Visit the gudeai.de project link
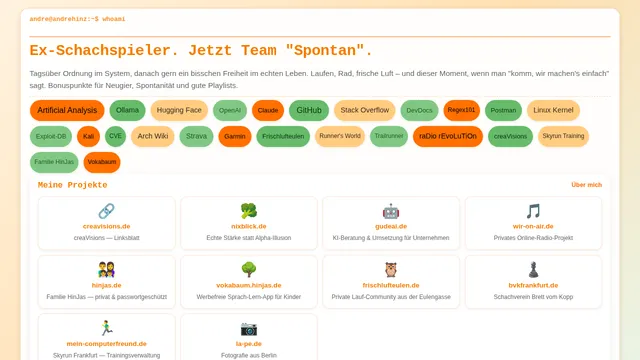The width and height of the screenshot is (640, 360). (391, 226)
